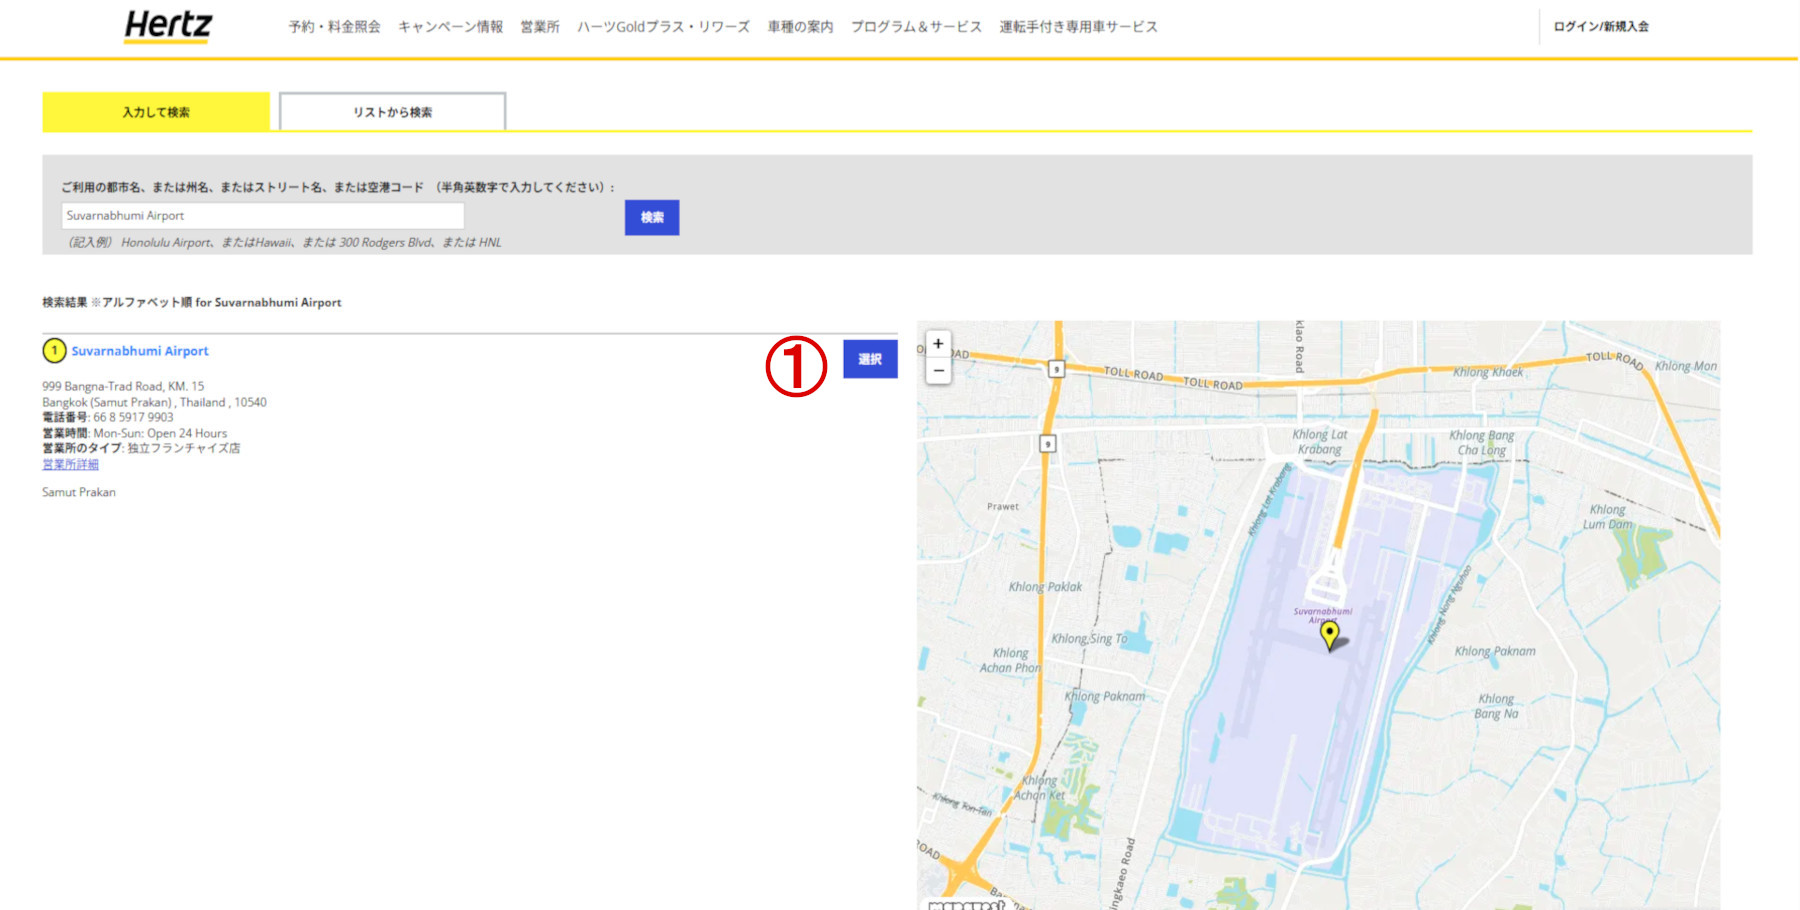Open ハーツGoldプラス・リワーズ menu item

(x=662, y=27)
